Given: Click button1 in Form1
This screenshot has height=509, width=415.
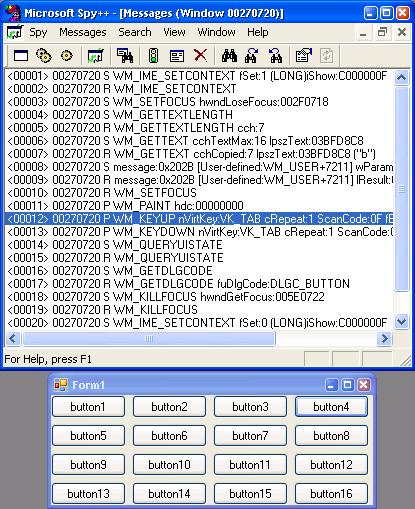Looking at the screenshot, I should [88, 407].
